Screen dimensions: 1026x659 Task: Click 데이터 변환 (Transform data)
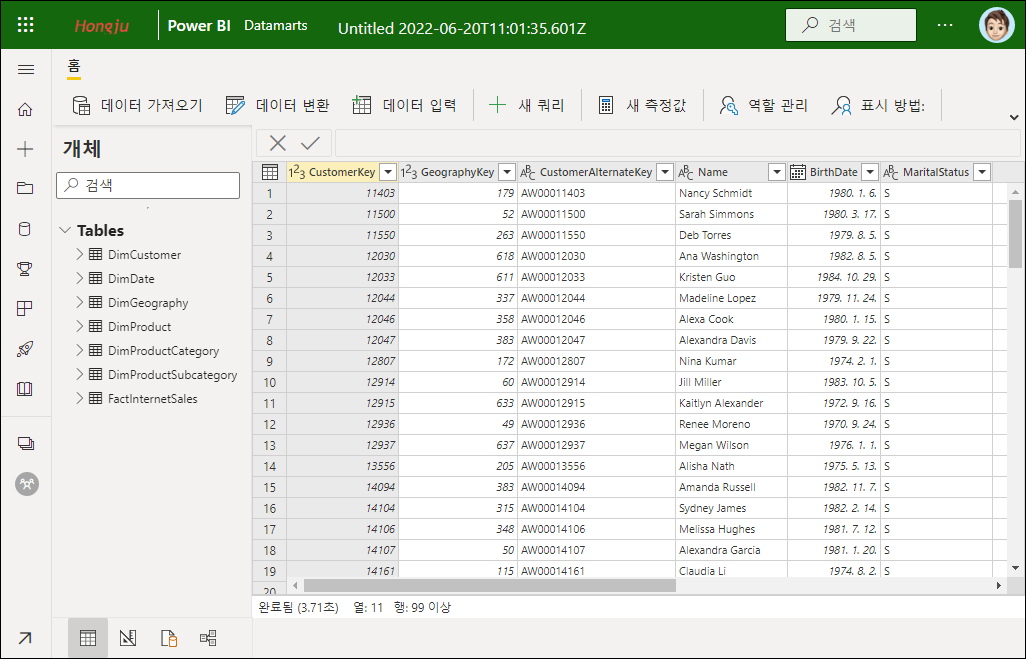[277, 105]
